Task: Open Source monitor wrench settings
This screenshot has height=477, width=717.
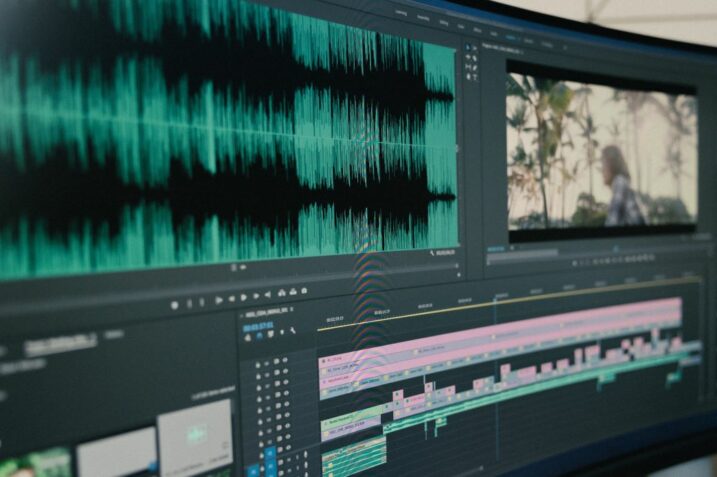Action: pos(432,253)
